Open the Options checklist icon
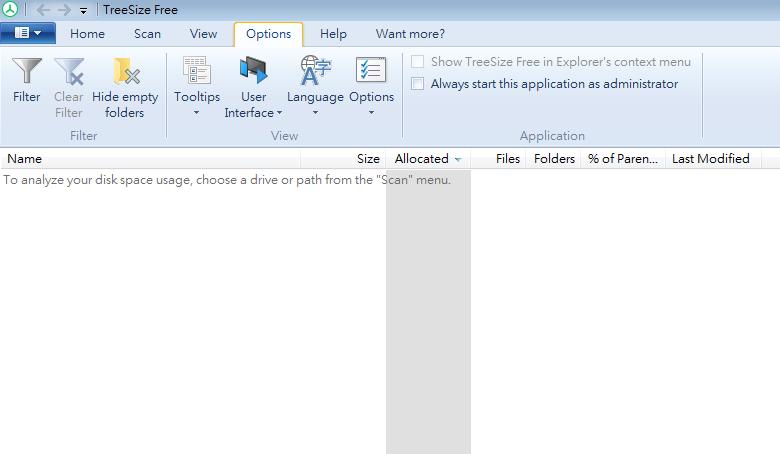This screenshot has width=780, height=454. [371, 70]
